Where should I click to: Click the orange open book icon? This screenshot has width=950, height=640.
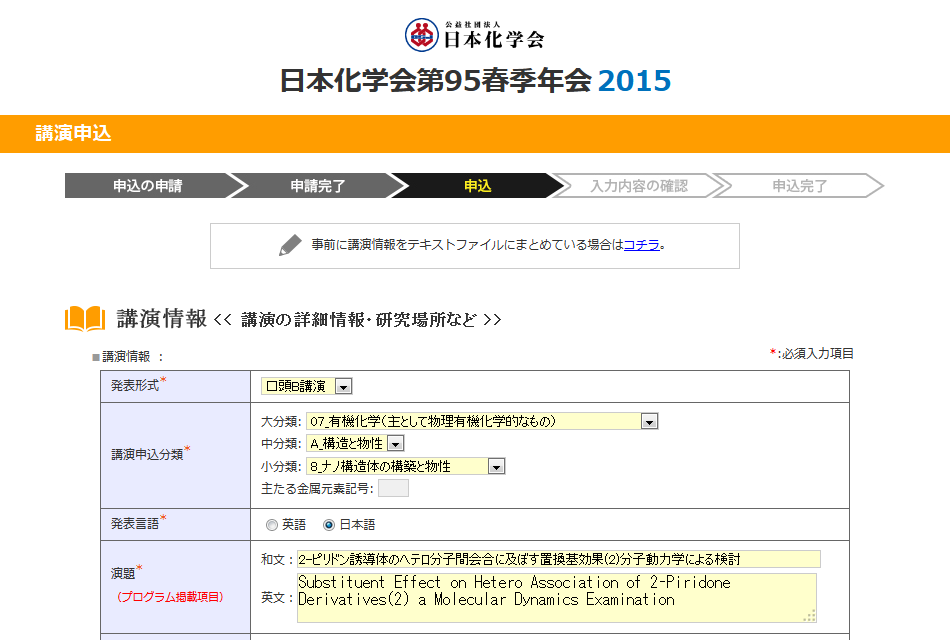click(85, 319)
